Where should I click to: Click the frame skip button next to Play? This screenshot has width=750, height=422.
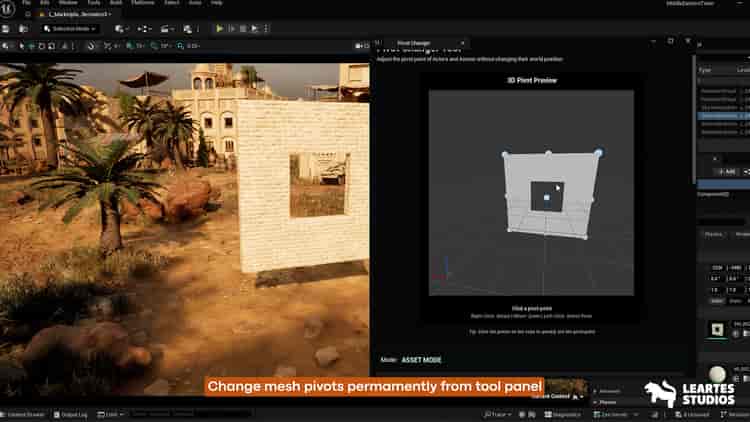point(232,29)
